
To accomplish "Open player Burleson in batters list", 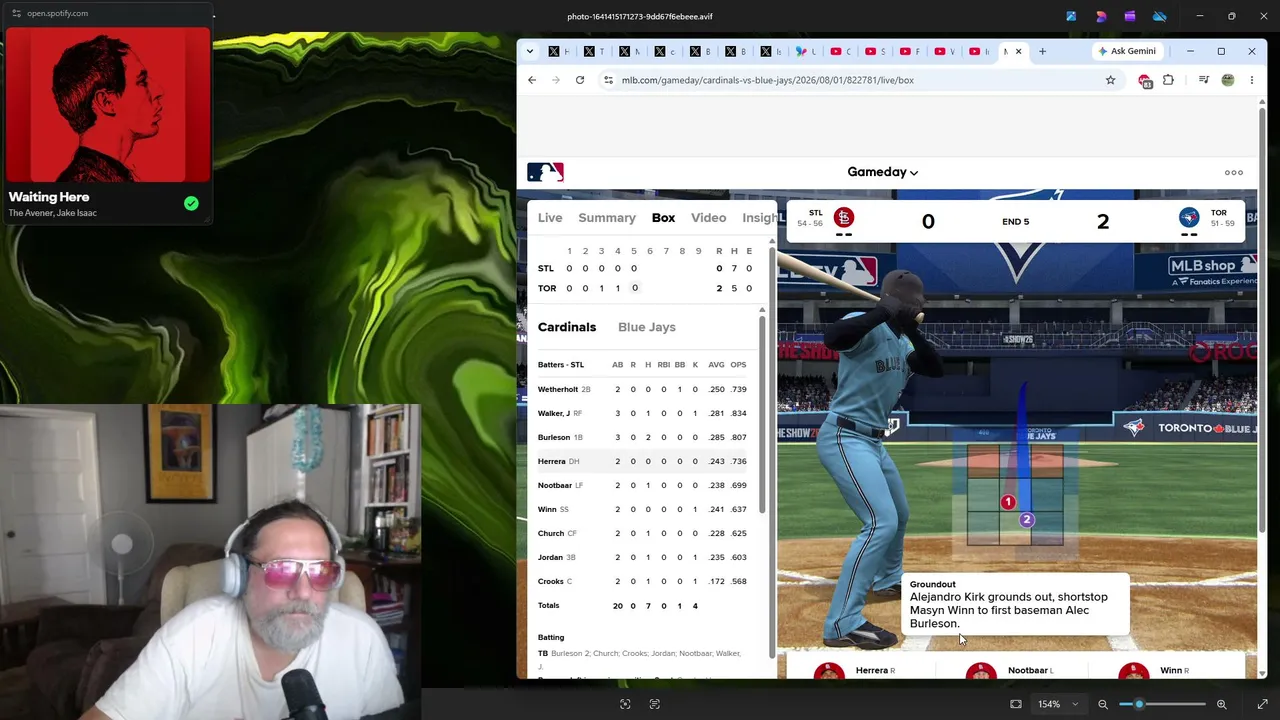I will click(554, 437).
